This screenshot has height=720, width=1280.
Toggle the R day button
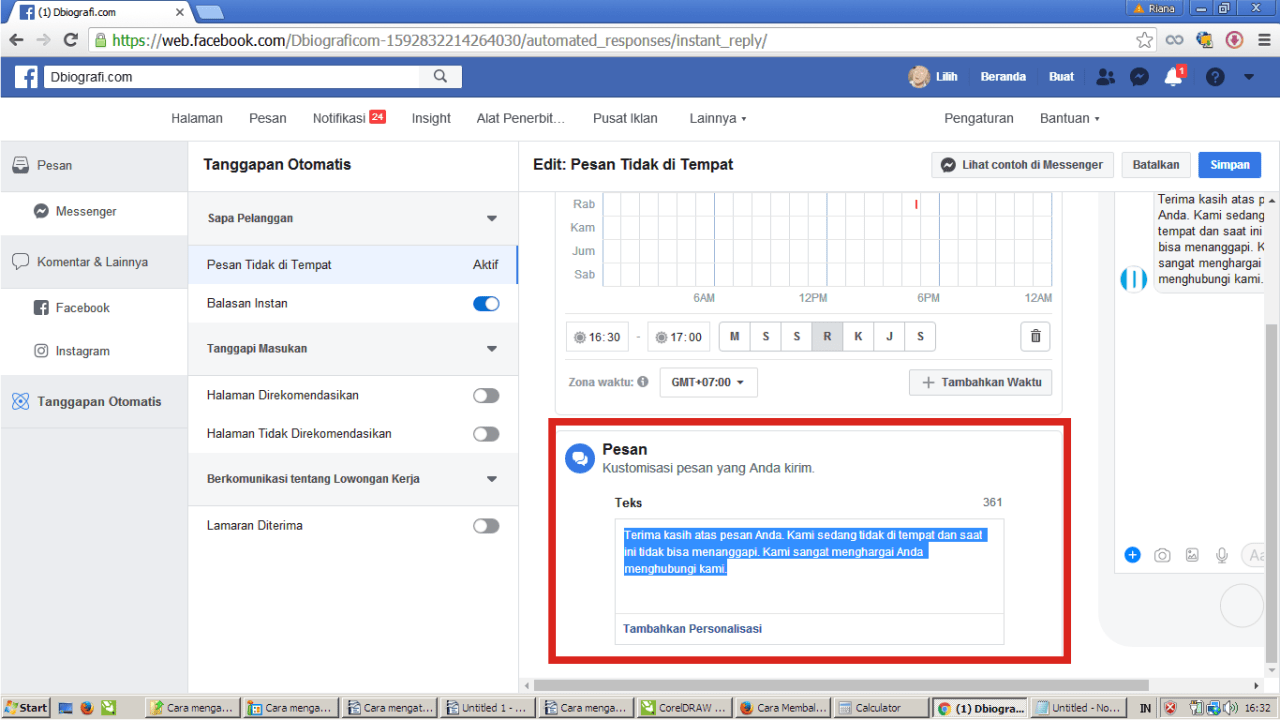(x=827, y=337)
